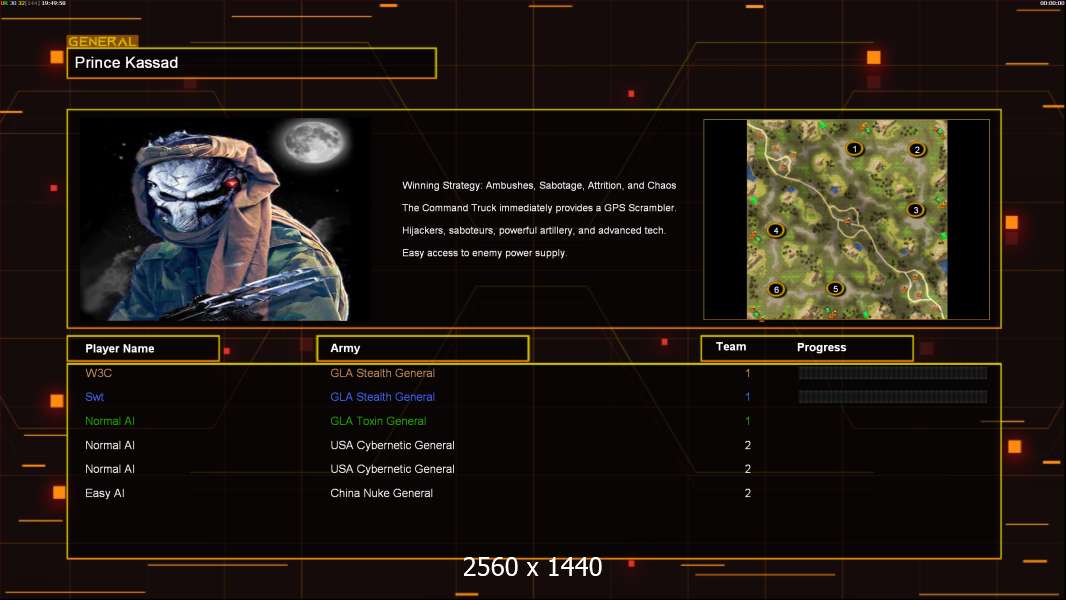Pick start position marker 5 on the map

click(x=836, y=289)
